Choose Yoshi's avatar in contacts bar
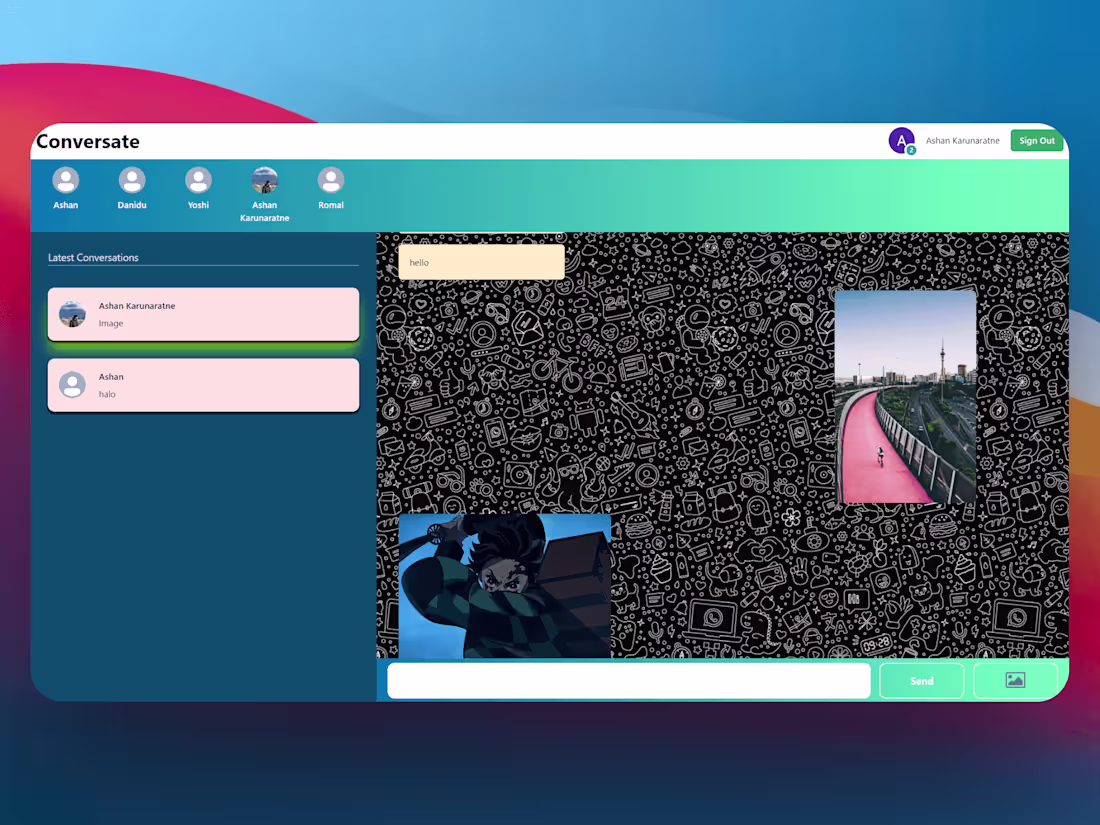Viewport: 1100px width, 825px height. pyautogui.click(x=199, y=180)
